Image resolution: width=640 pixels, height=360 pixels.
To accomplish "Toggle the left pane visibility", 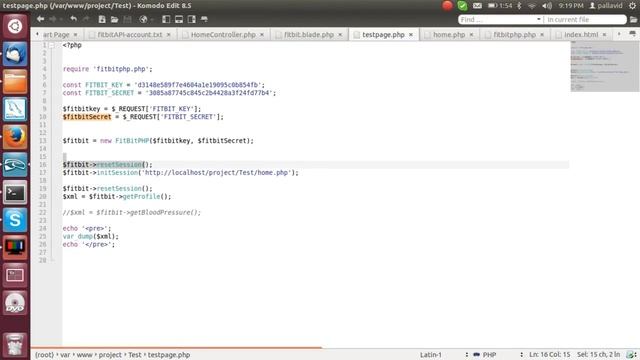I will pos(166,19).
